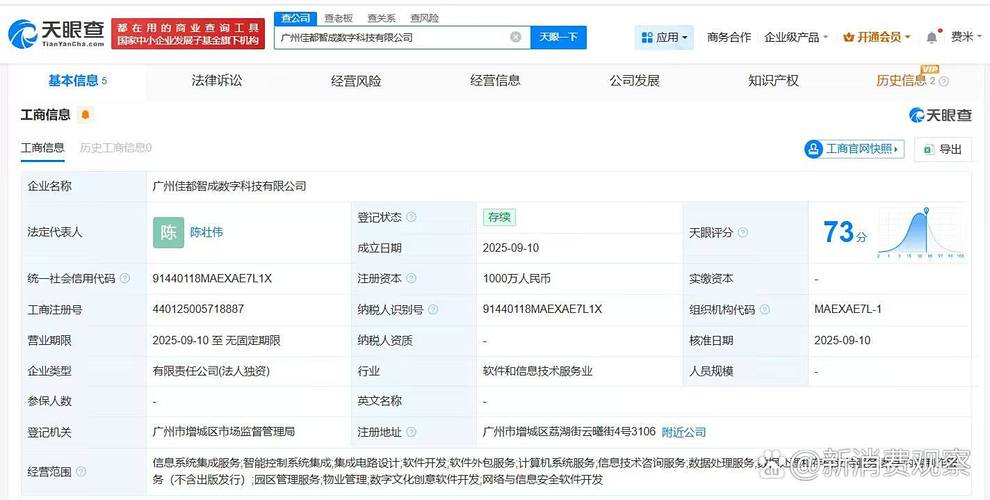Click the 天眼一下 search button
This screenshot has width=990, height=500.
click(558, 37)
